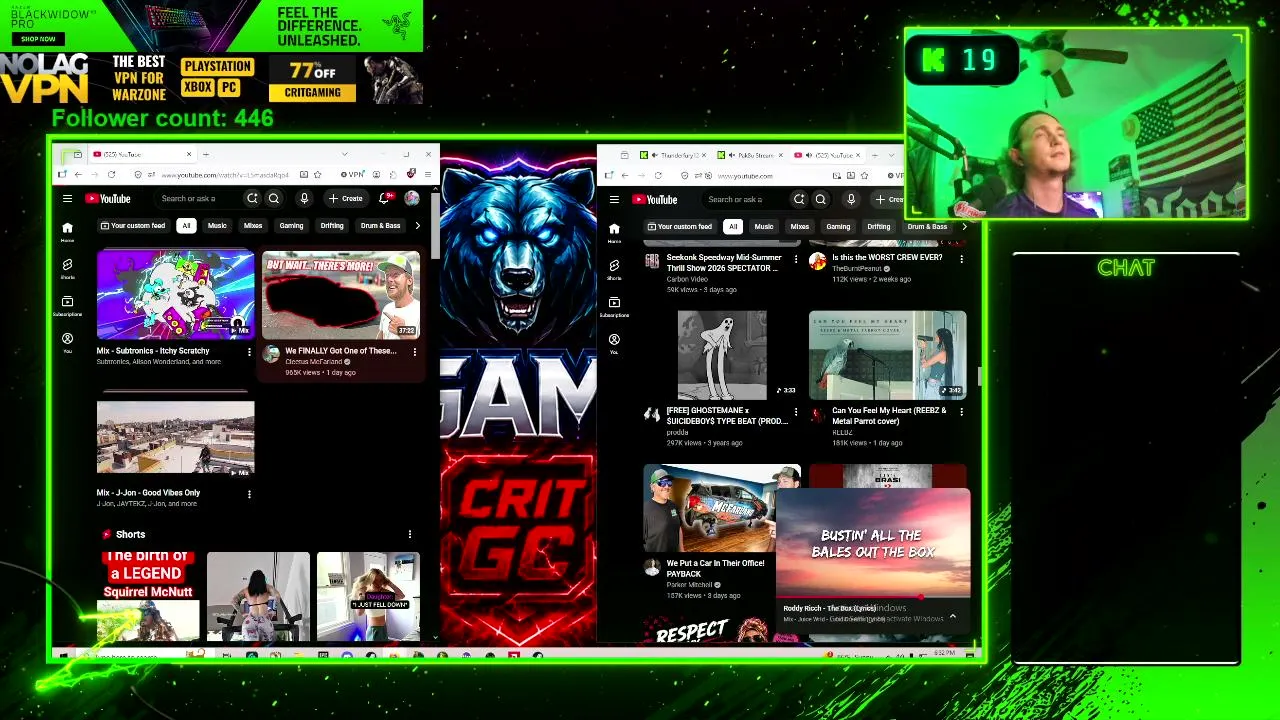Open the Parker Mitchell channel link
Image resolution: width=1280 pixels, height=720 pixels.
click(689, 585)
